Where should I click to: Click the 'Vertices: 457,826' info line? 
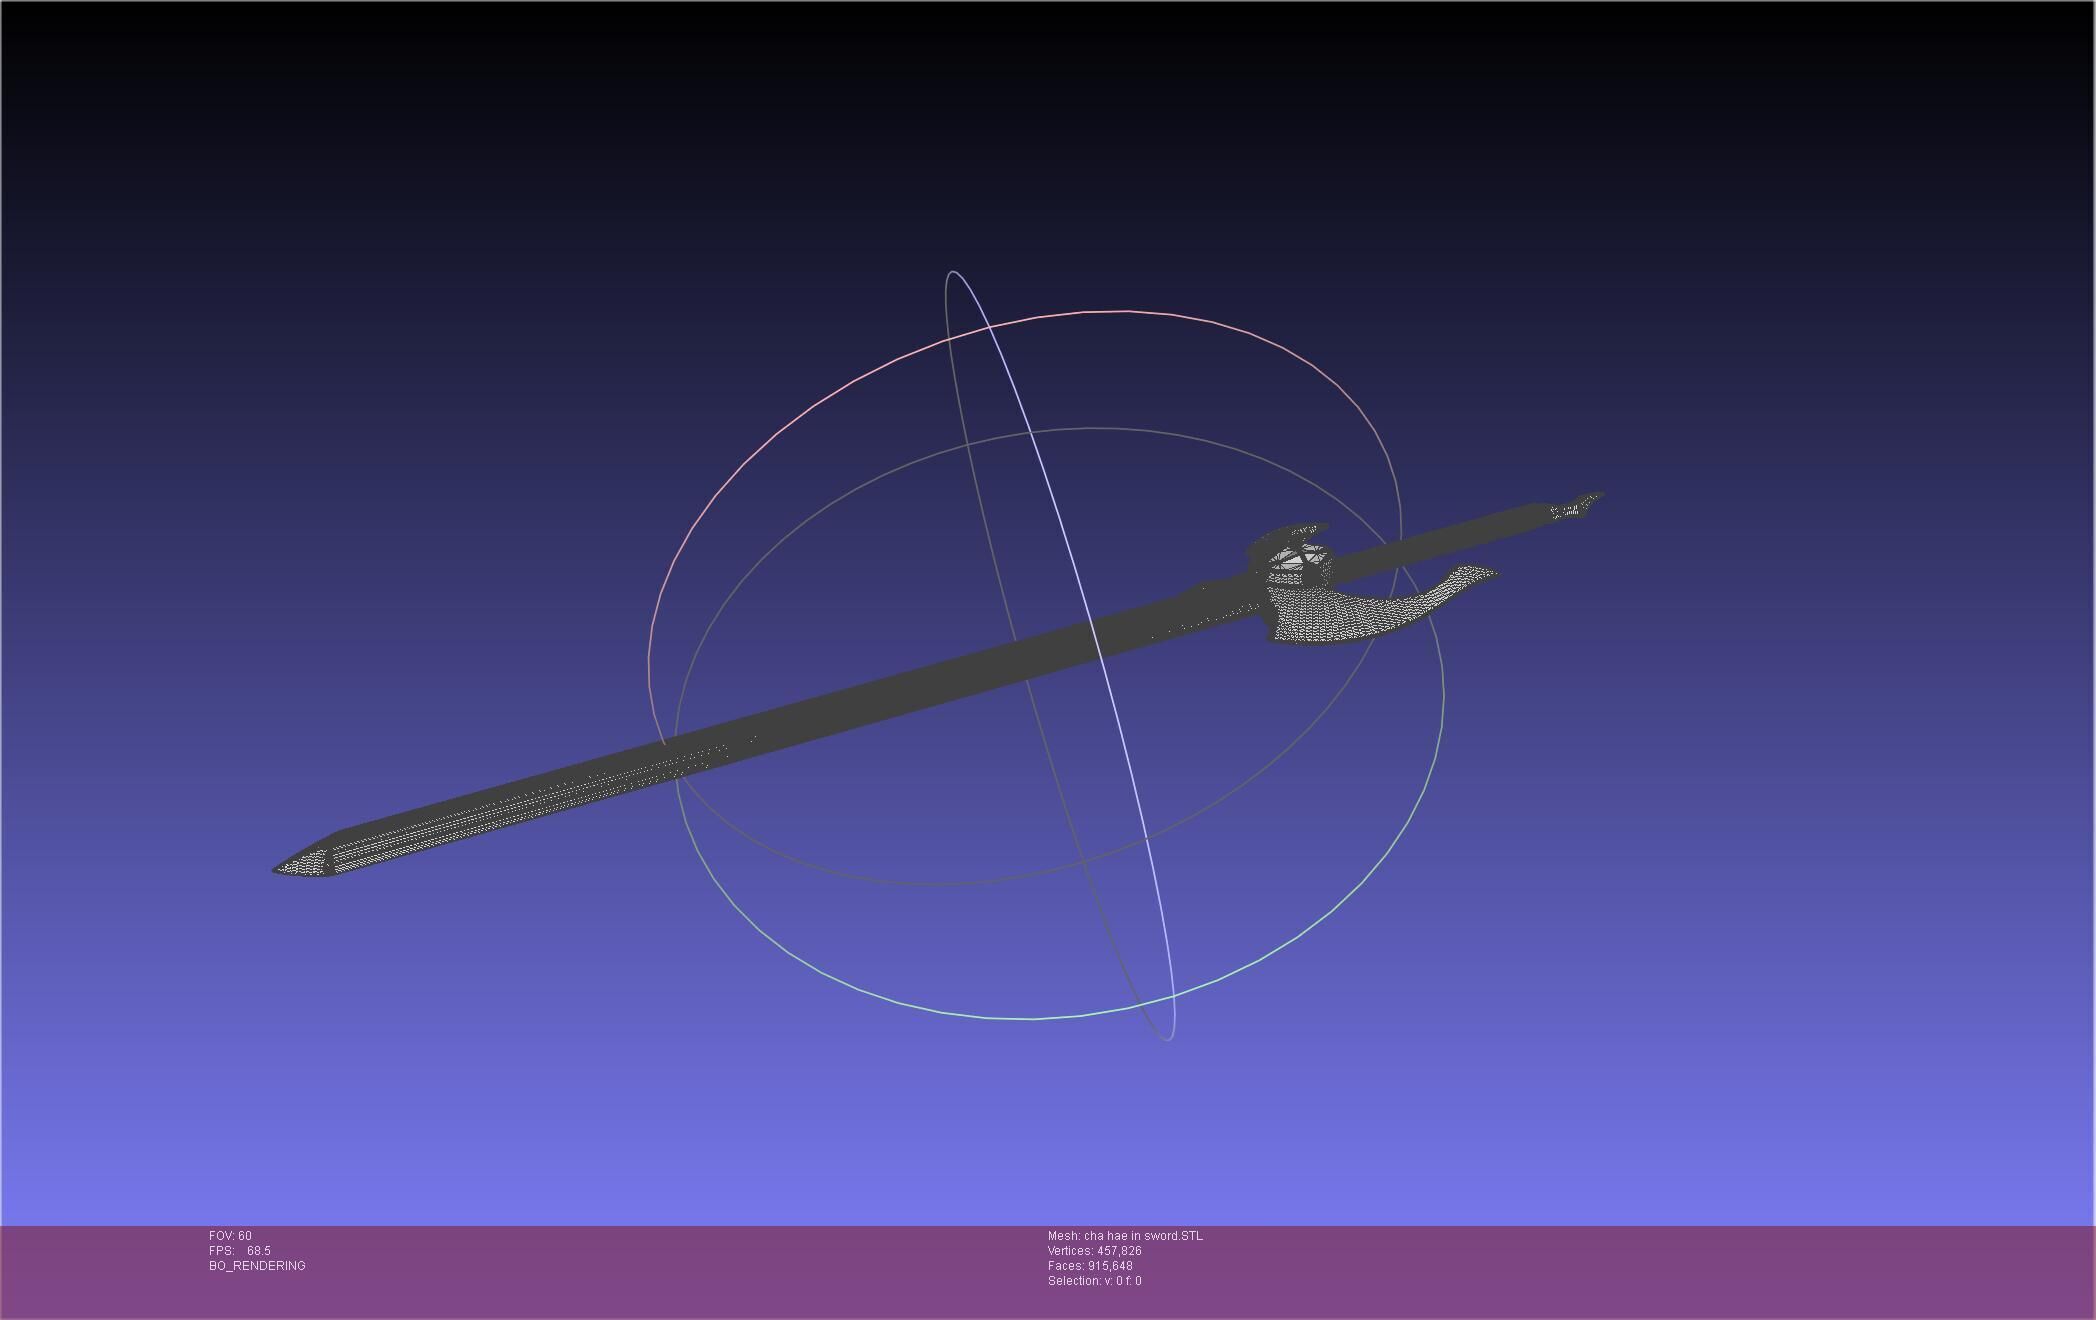pos(1094,1251)
